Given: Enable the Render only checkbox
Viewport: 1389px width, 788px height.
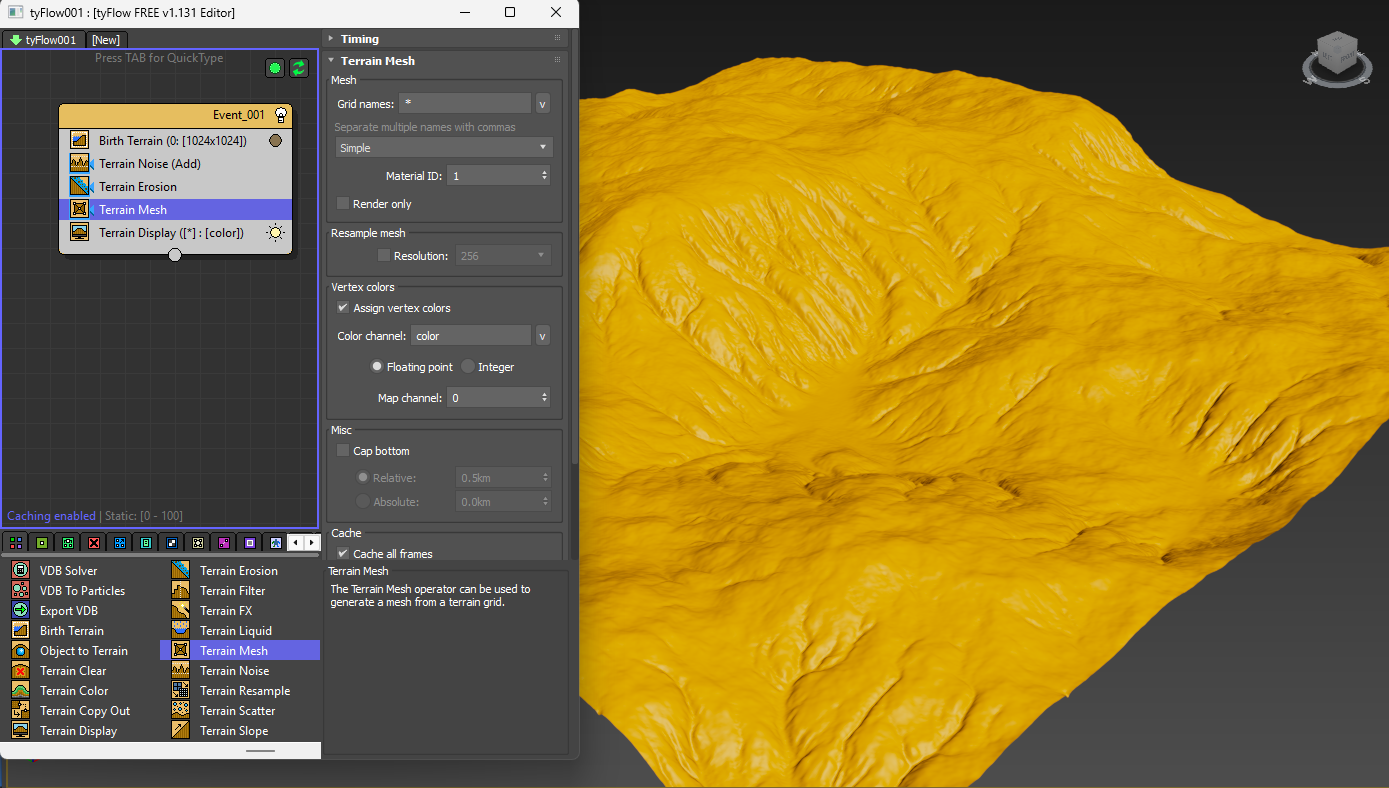Looking at the screenshot, I should (344, 204).
